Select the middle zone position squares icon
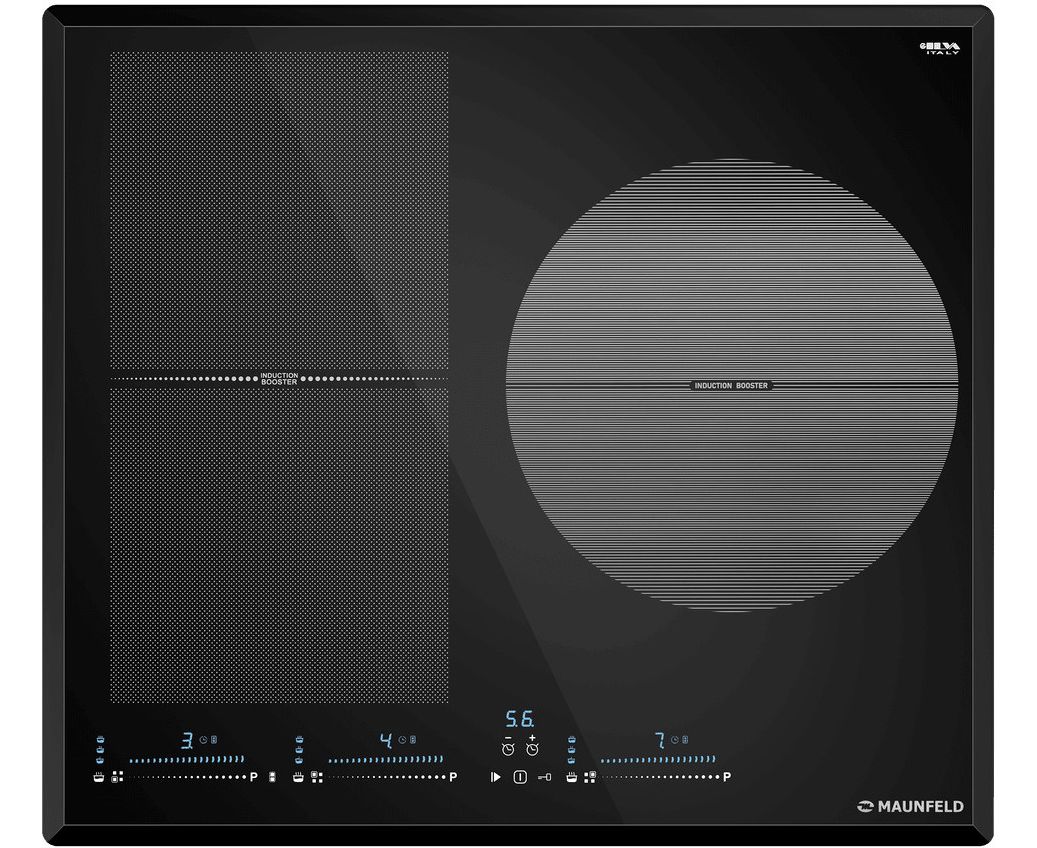1037x848 pixels. coord(316,776)
